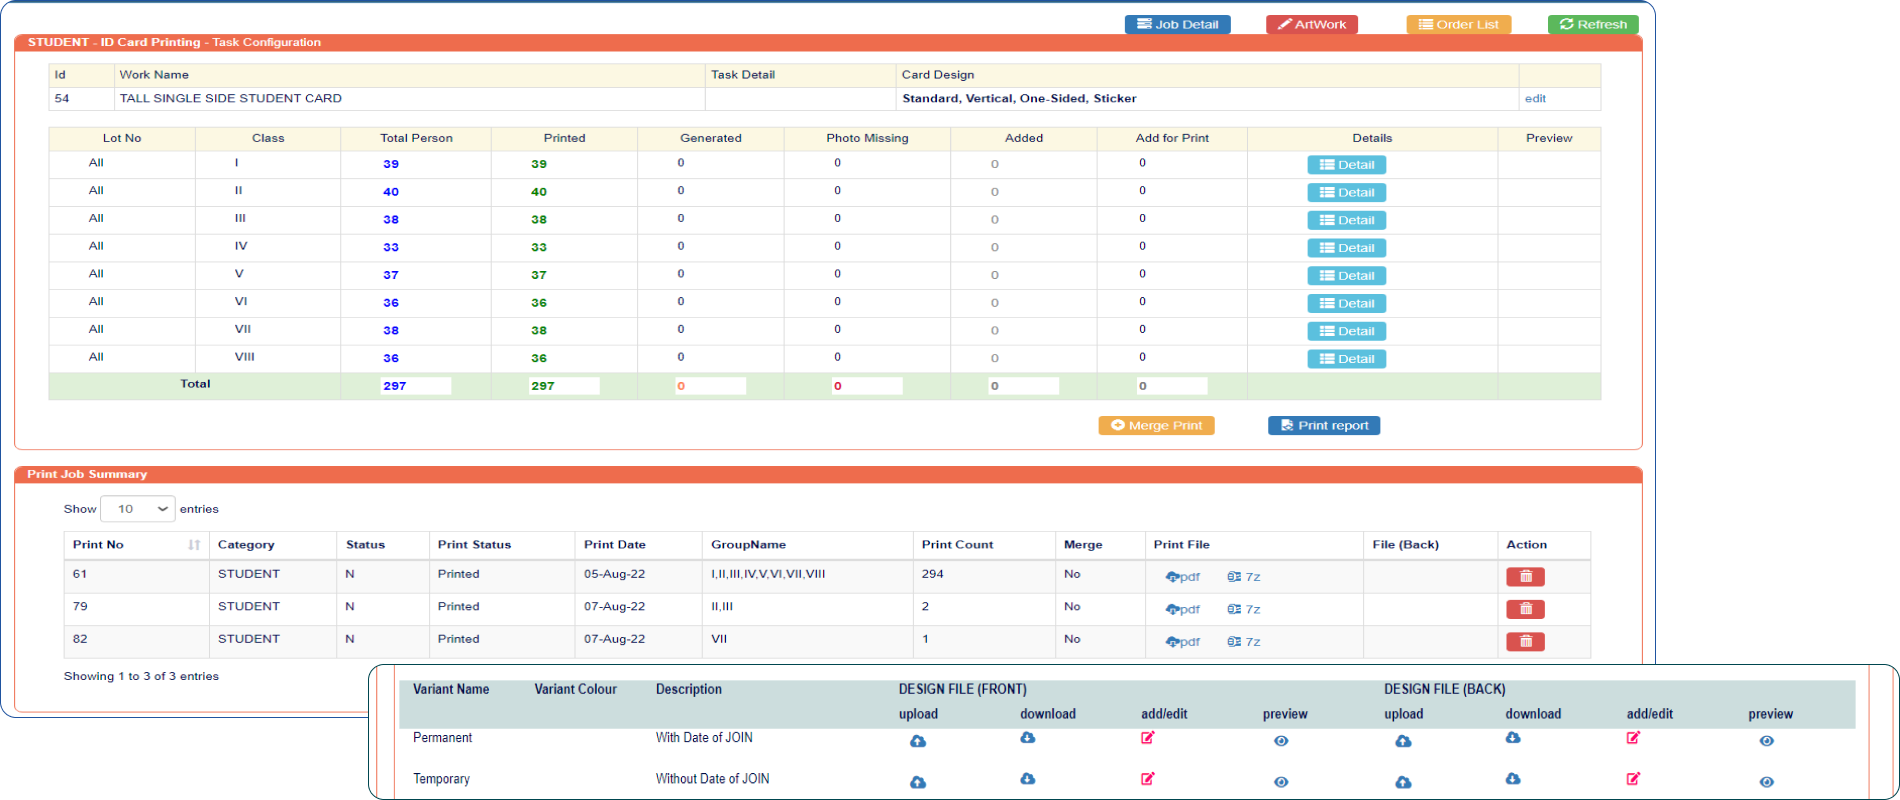Delete print job 61 using trash icon
This screenshot has width=1900, height=800.
point(1525,577)
